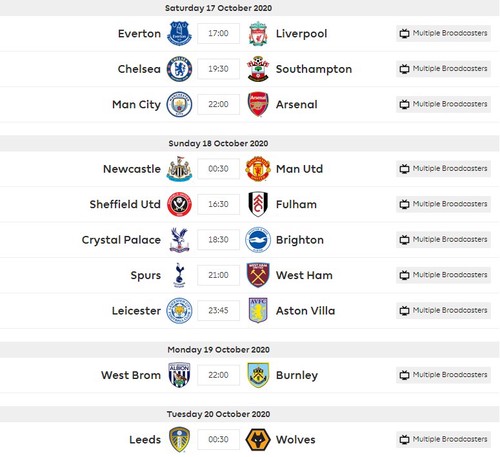500x457 pixels.
Task: Click the Liverpool club crest
Action: click(258, 33)
